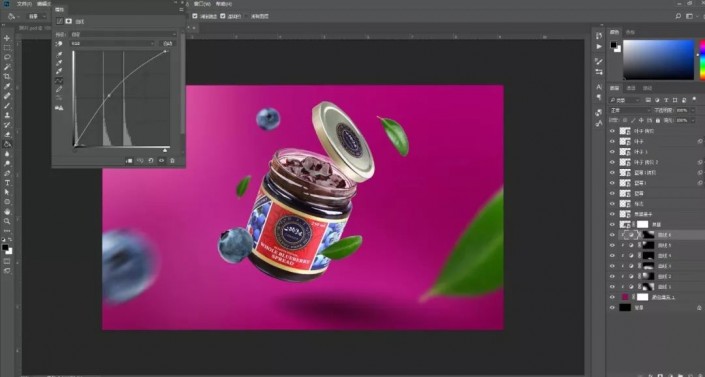Screen dimensions: 705x377
Task: Select the 曲线 5 layer mask thumbnail
Action: (x=648, y=245)
